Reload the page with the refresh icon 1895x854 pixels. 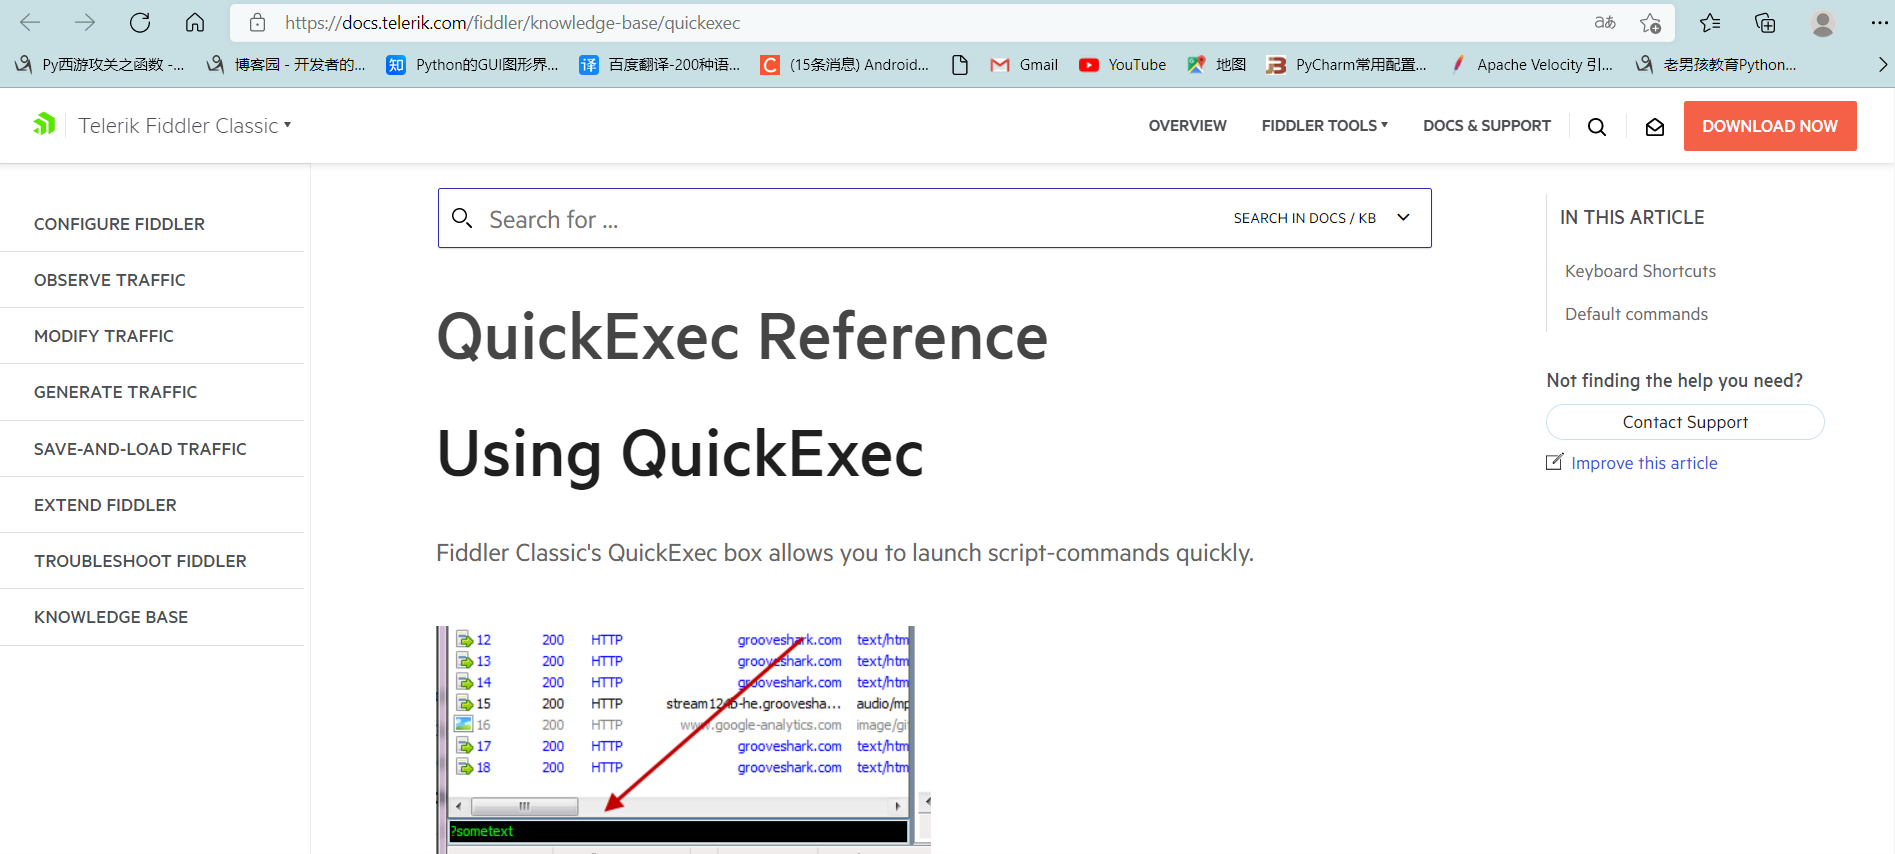point(140,22)
